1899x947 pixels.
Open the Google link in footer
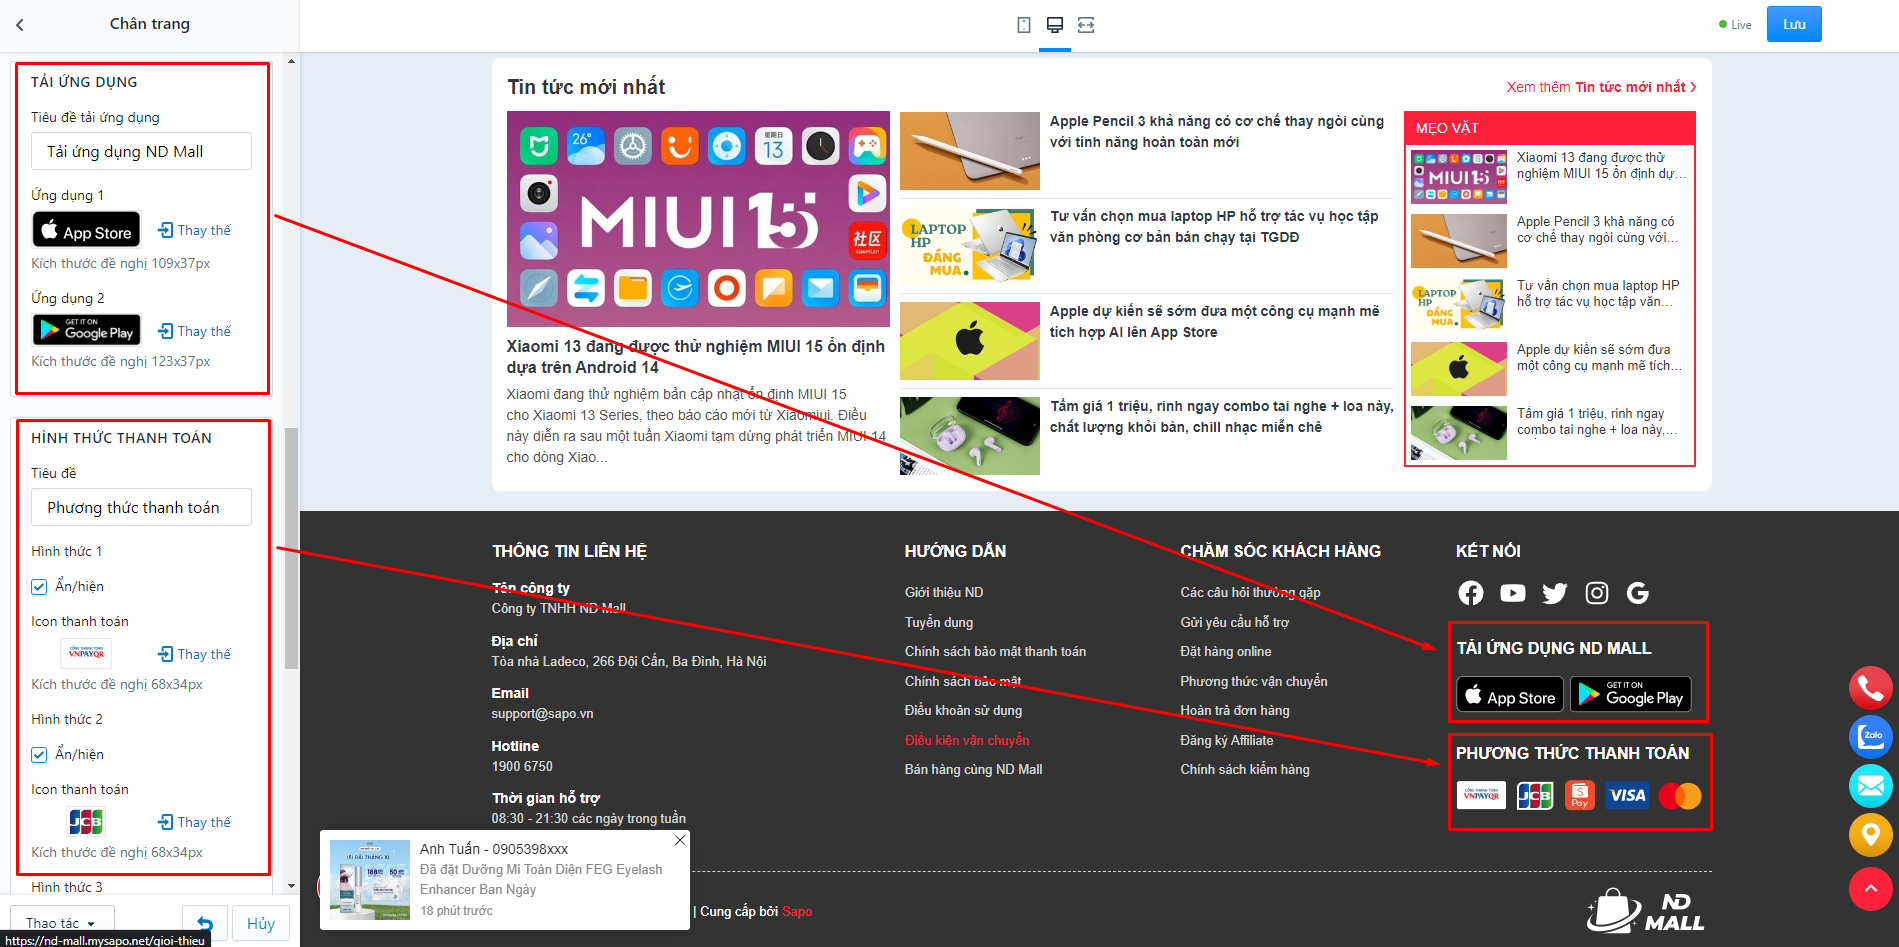[1638, 593]
